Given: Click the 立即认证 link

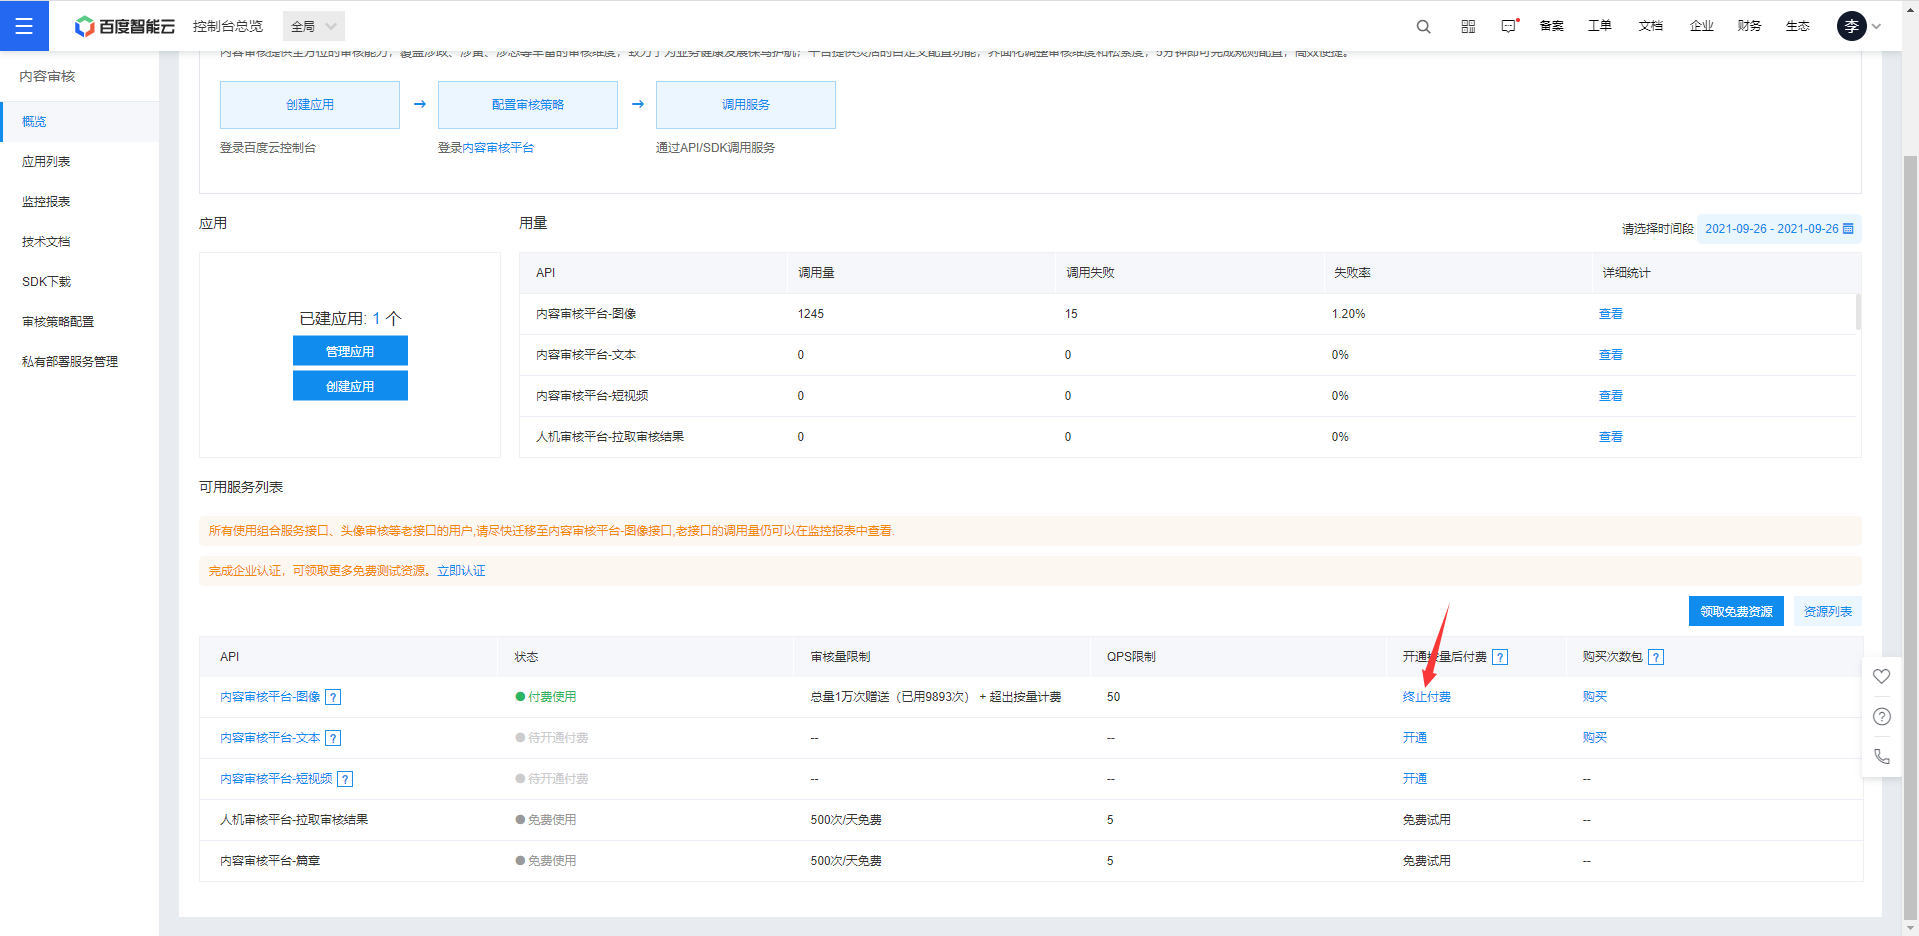Looking at the screenshot, I should pyautogui.click(x=461, y=571).
